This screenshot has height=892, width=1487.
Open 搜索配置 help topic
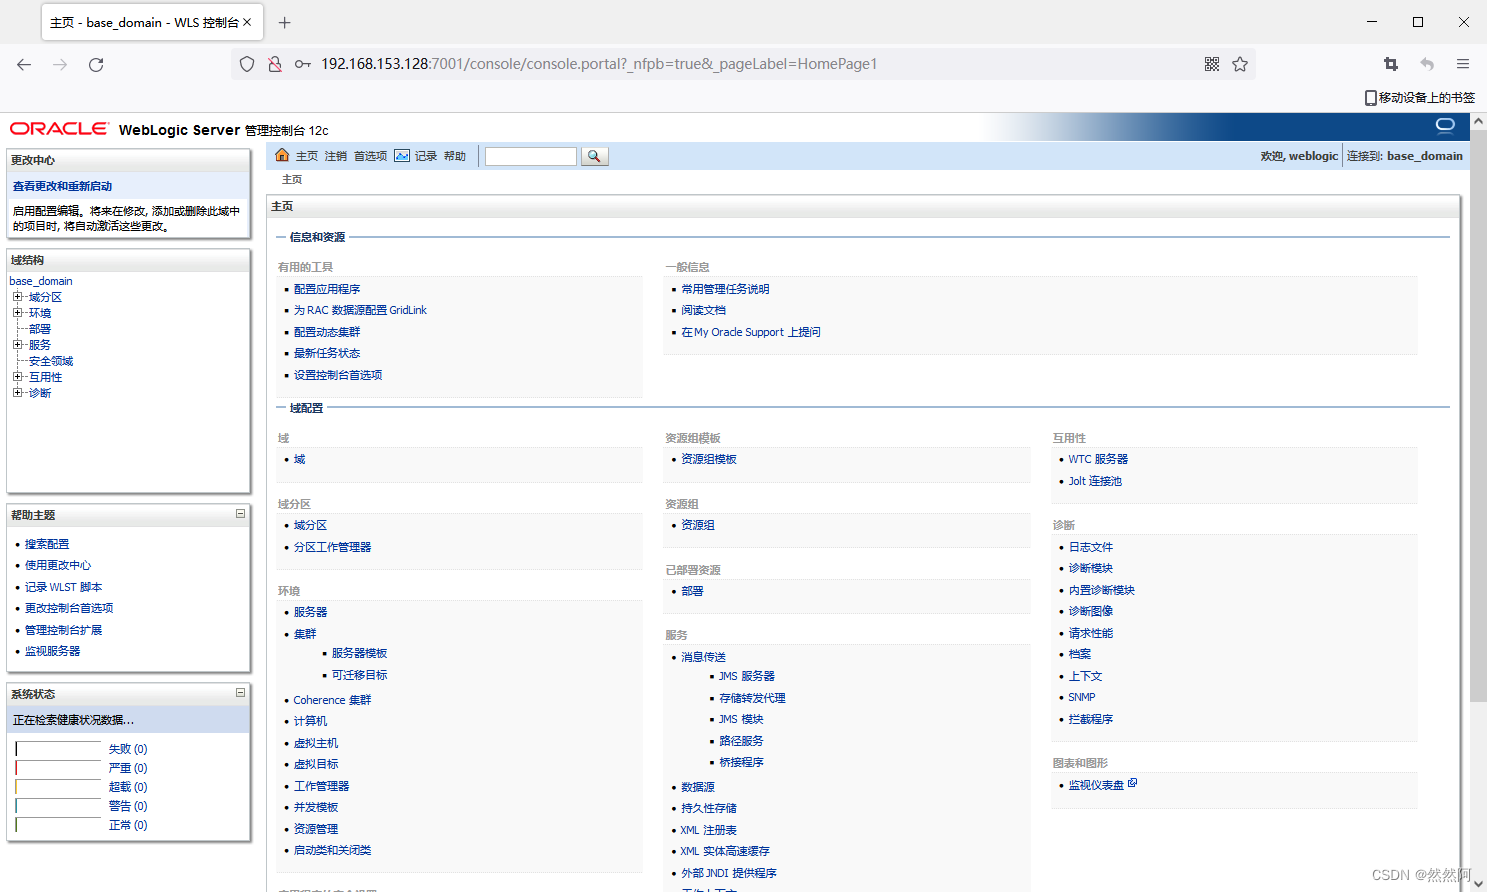(x=47, y=544)
